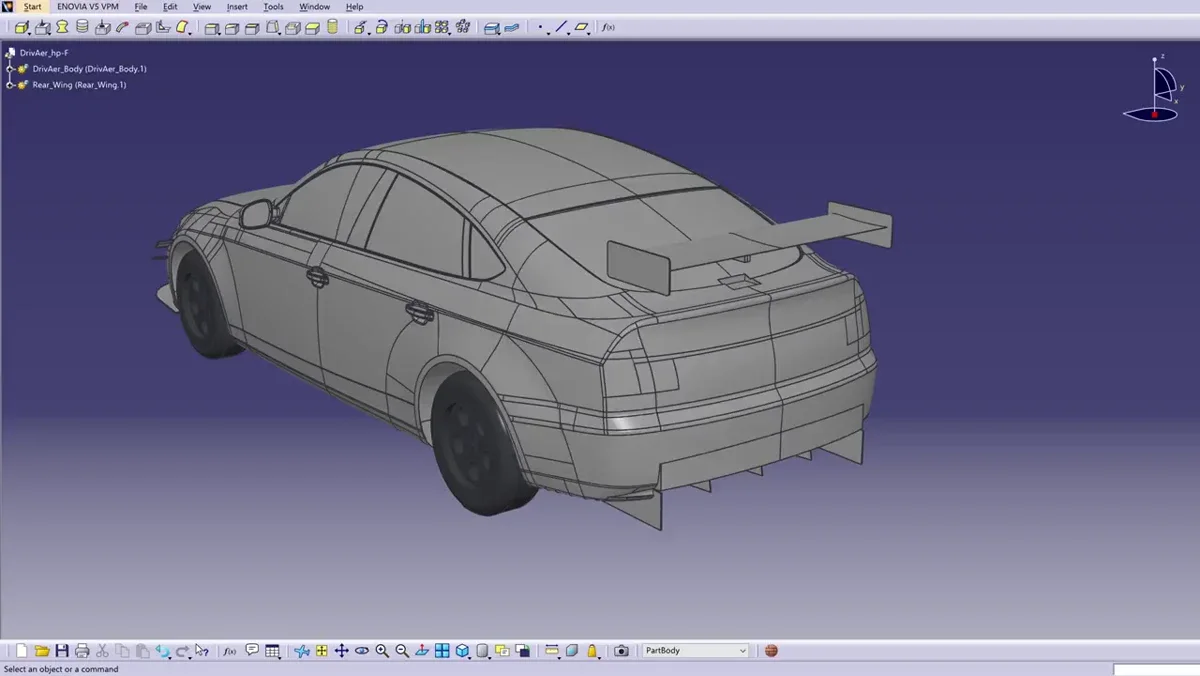Open the Shading view mode dropdown

pos(483,651)
